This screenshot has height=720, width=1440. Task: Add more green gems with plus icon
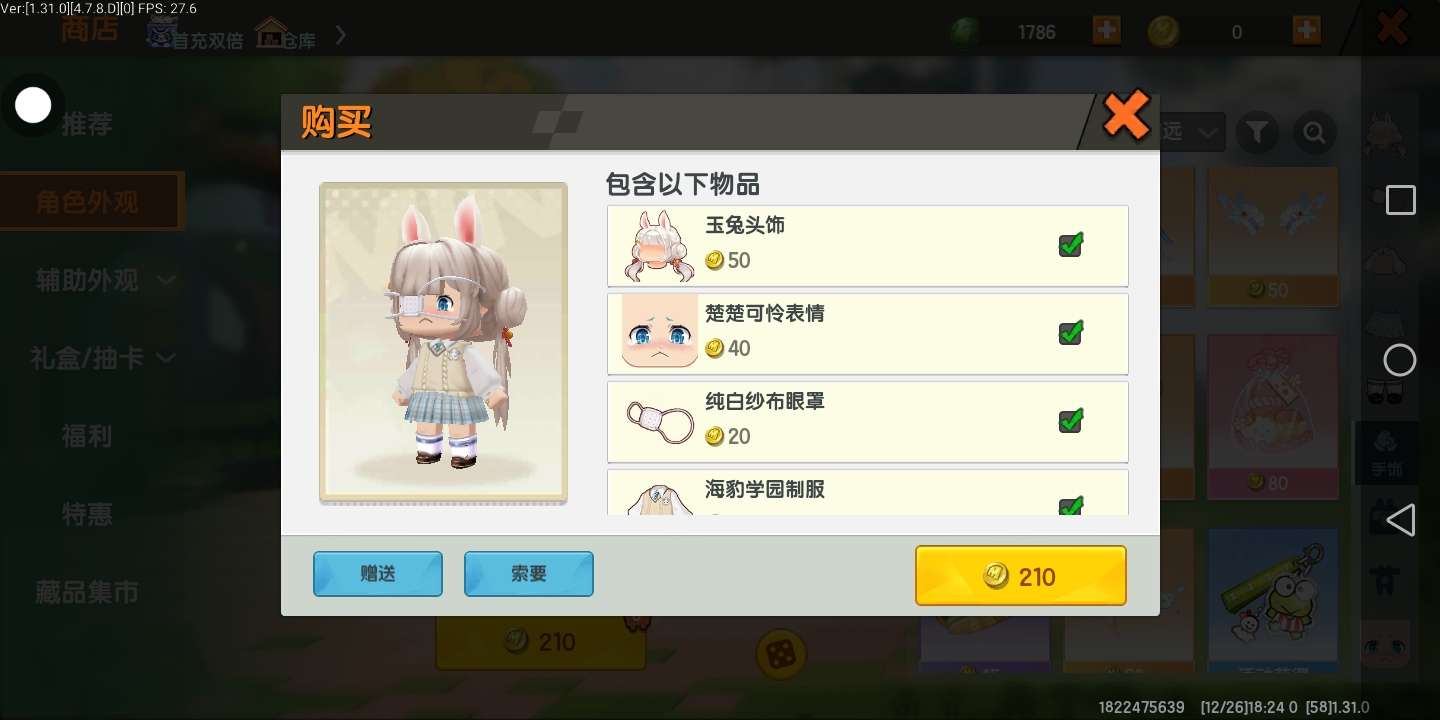(1106, 30)
